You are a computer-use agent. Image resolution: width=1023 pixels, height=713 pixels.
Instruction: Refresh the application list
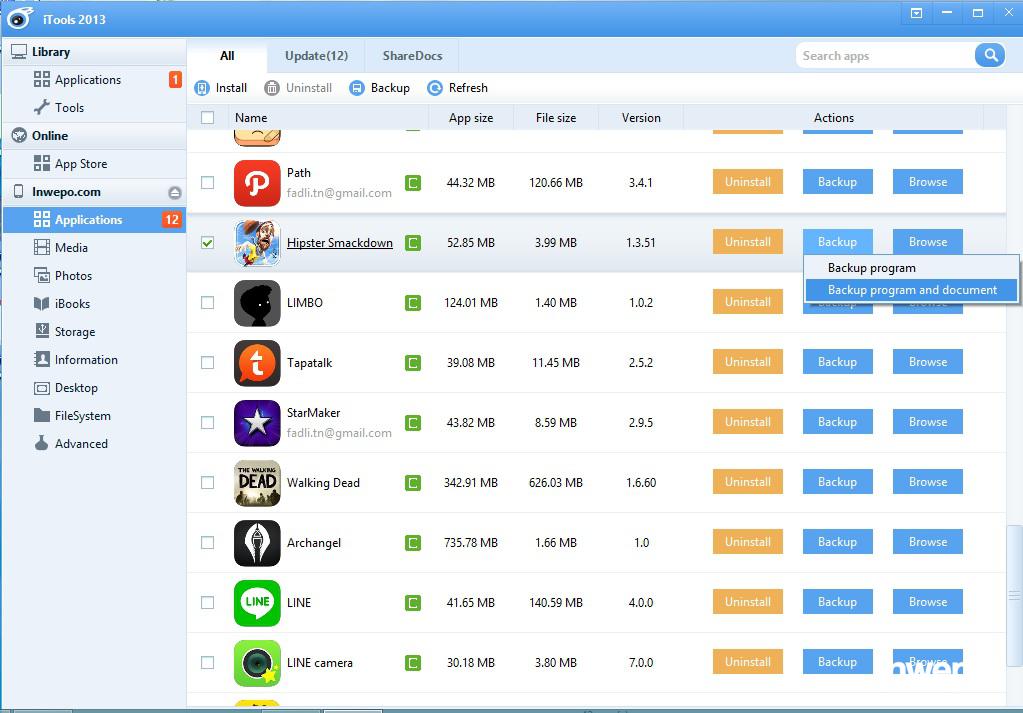click(x=457, y=88)
